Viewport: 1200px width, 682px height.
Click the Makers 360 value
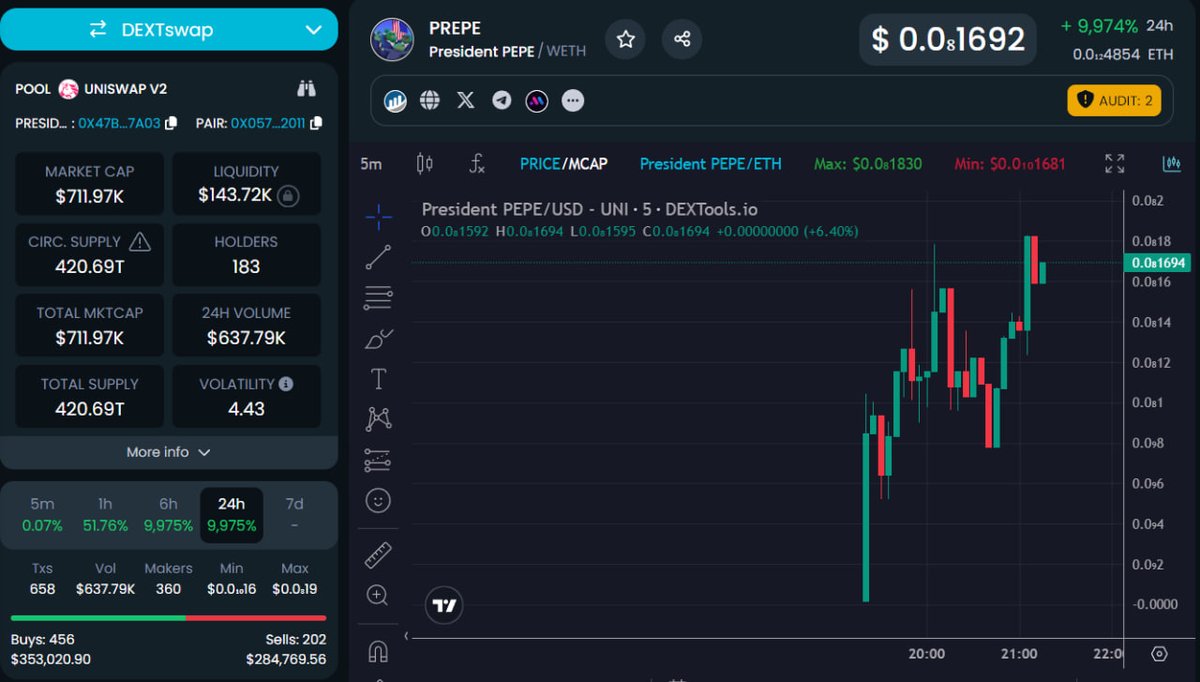[168, 589]
